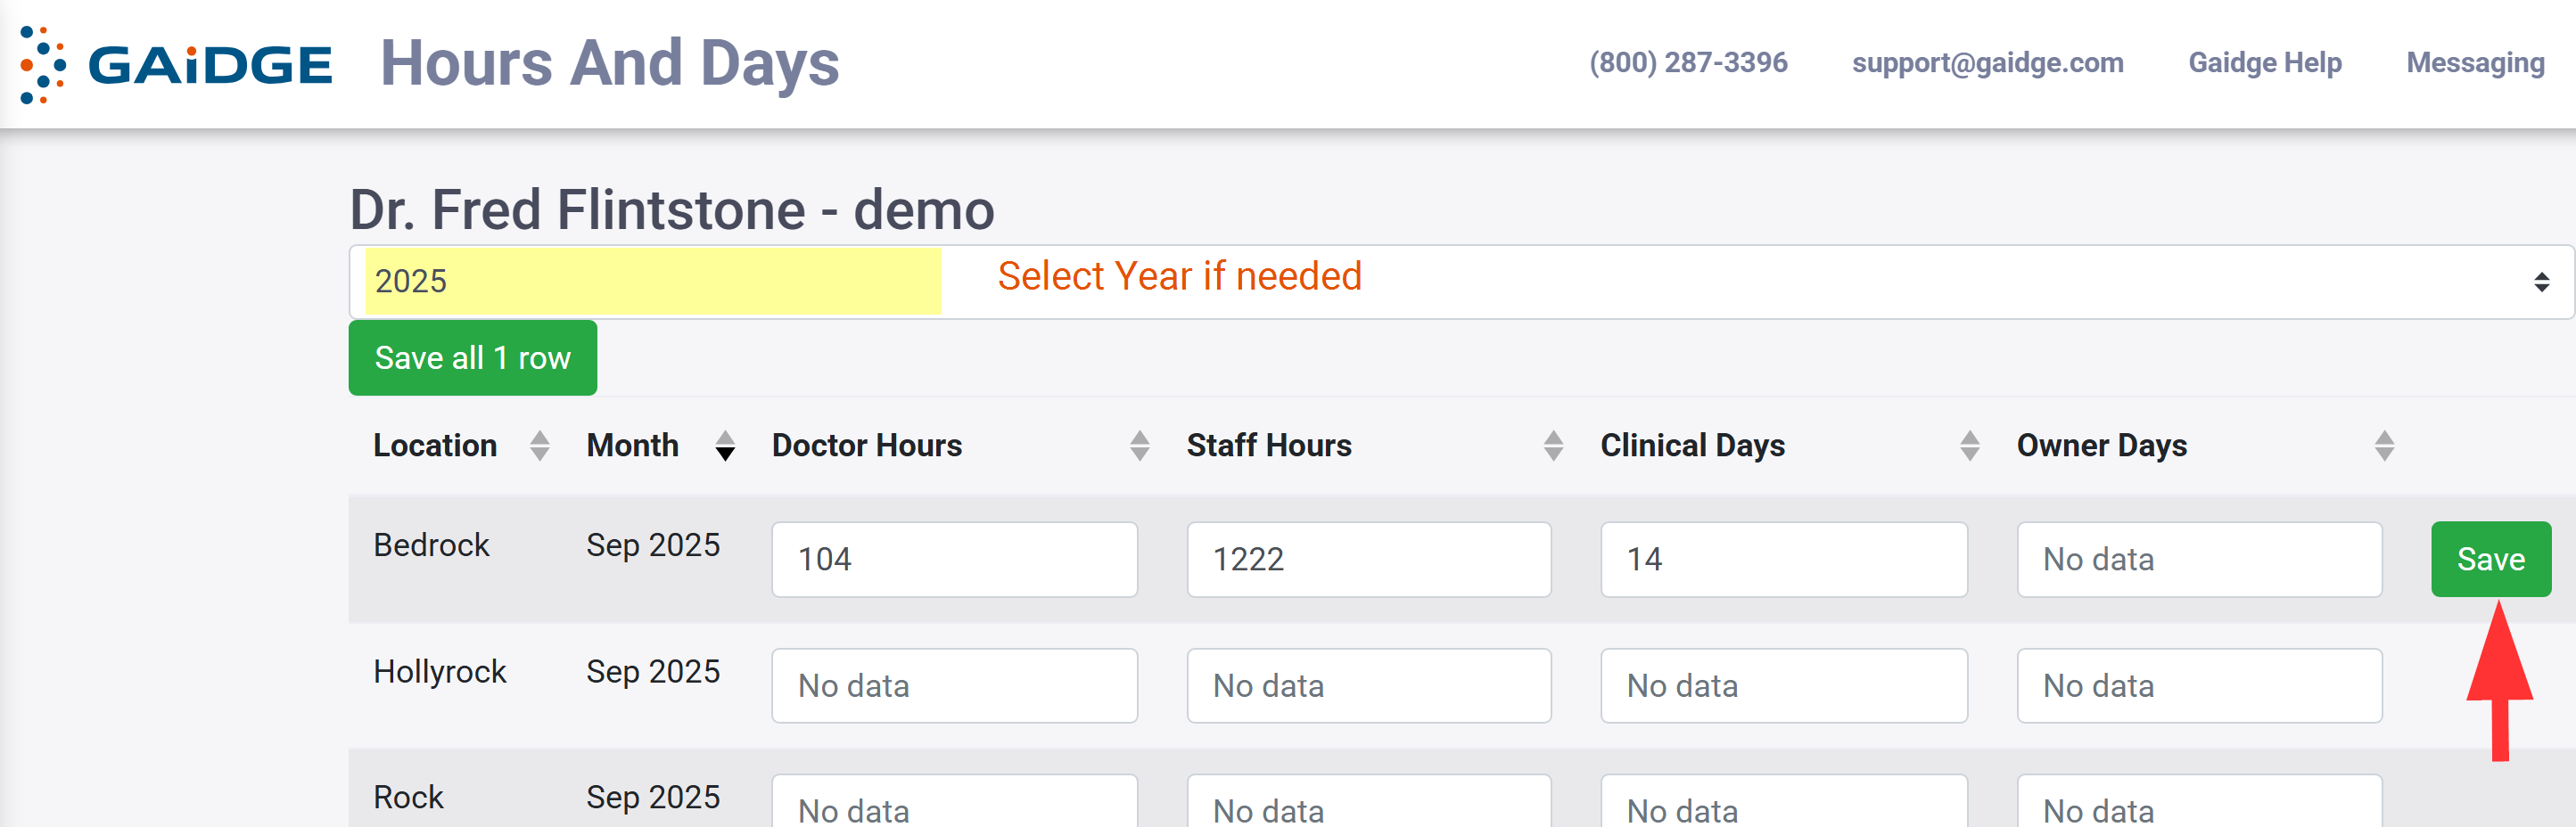Screen dimensions: 2576x827
Task: Open the year selection dropdown
Action: pos(1460,282)
